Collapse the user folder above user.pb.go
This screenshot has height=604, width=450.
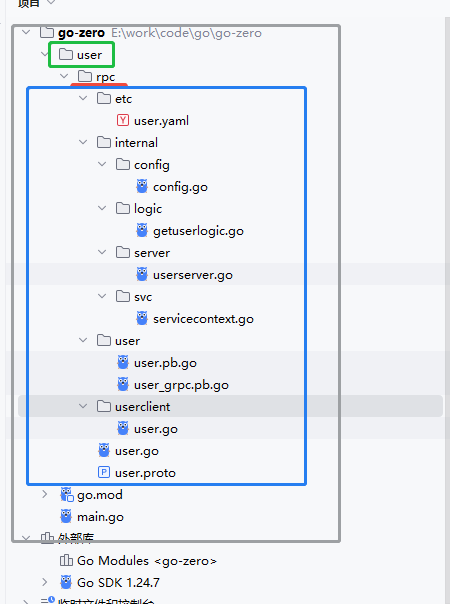(83, 340)
